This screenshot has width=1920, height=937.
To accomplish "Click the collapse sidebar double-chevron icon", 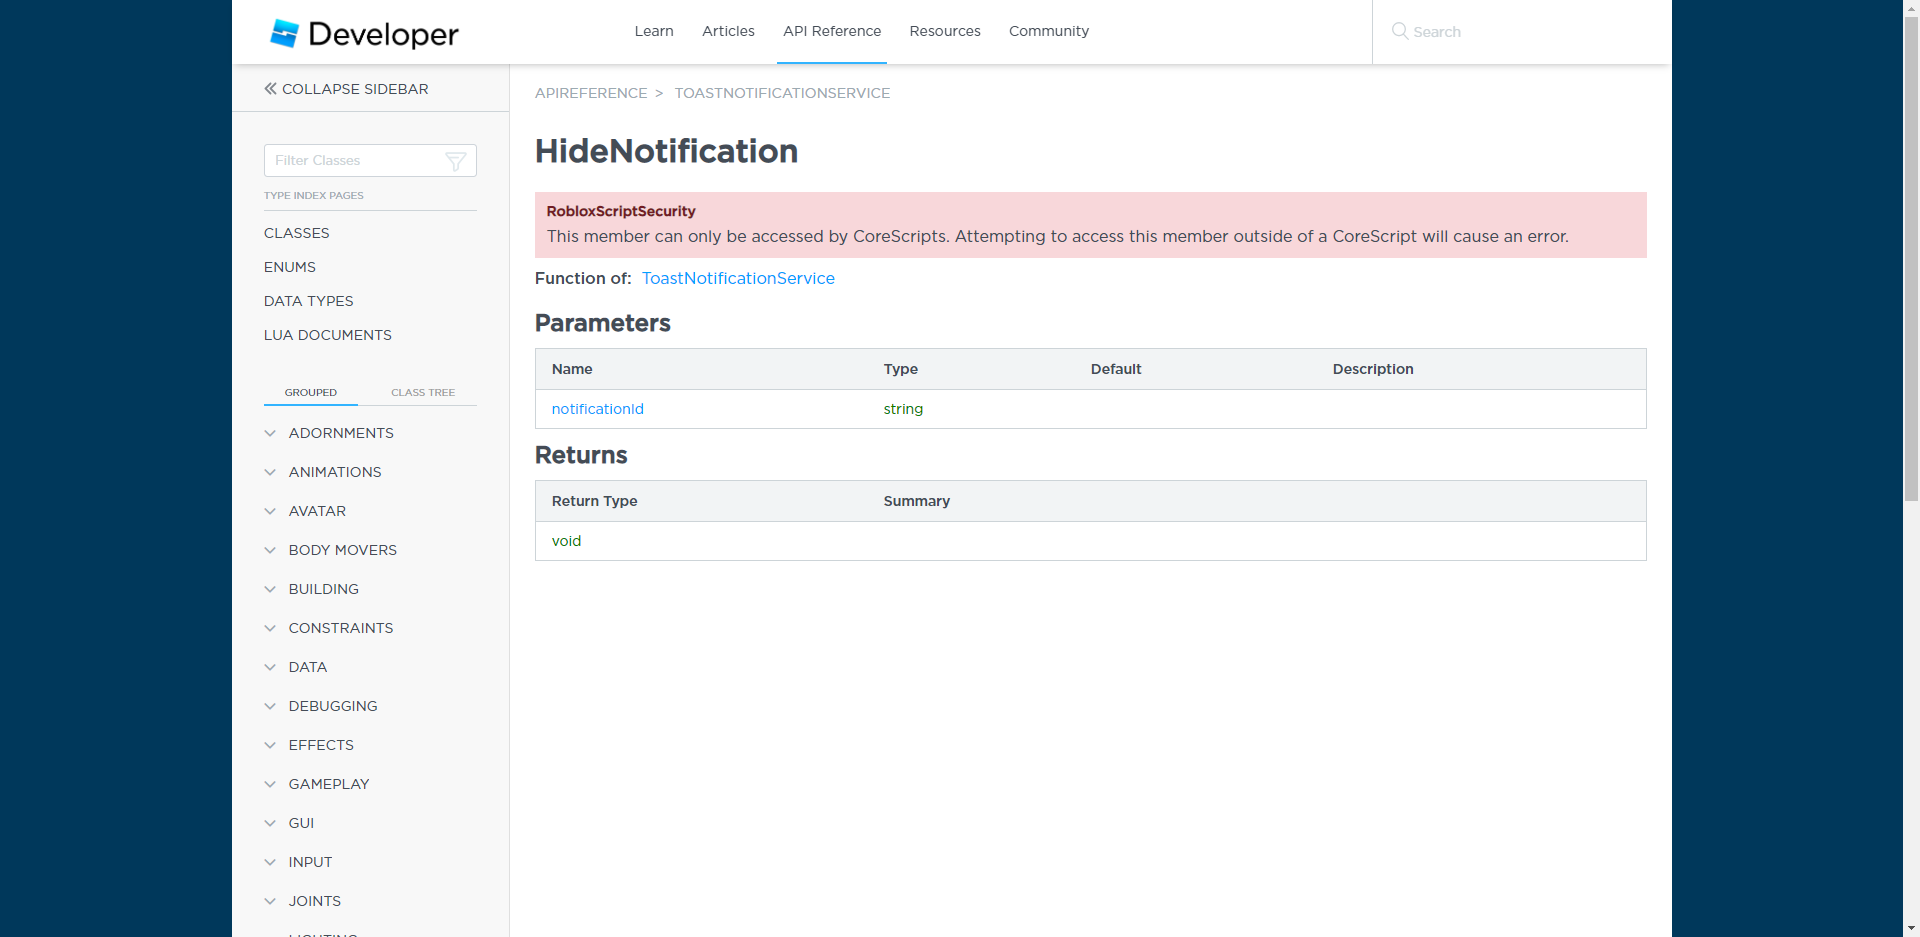I will click(x=270, y=89).
